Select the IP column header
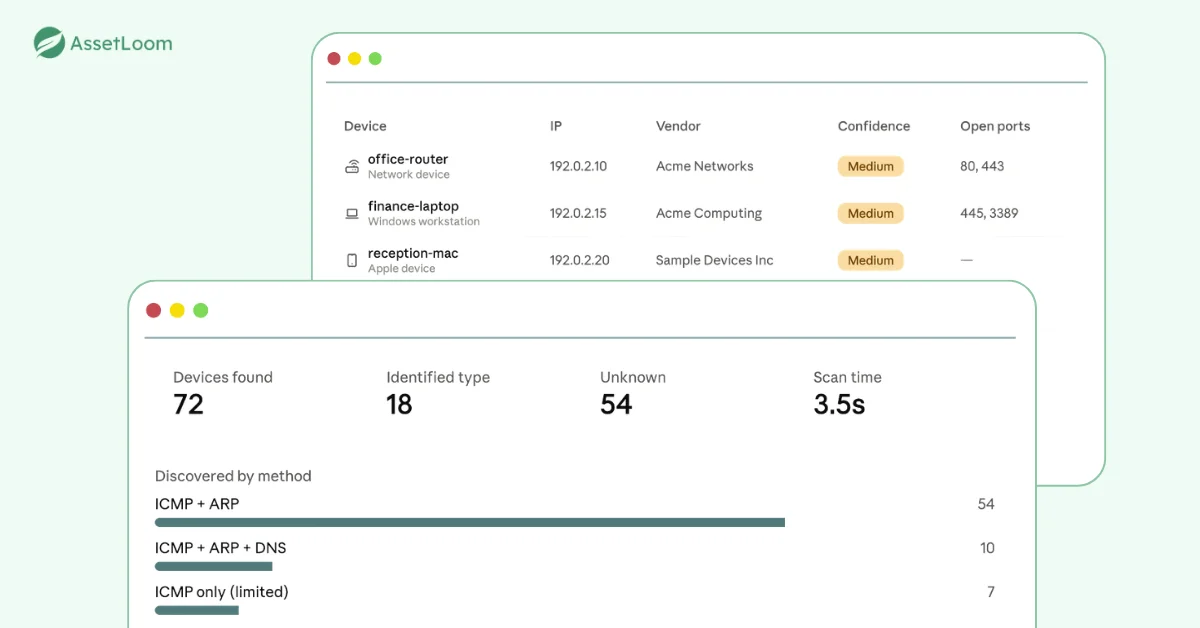The image size is (1200, 628). tap(556, 126)
